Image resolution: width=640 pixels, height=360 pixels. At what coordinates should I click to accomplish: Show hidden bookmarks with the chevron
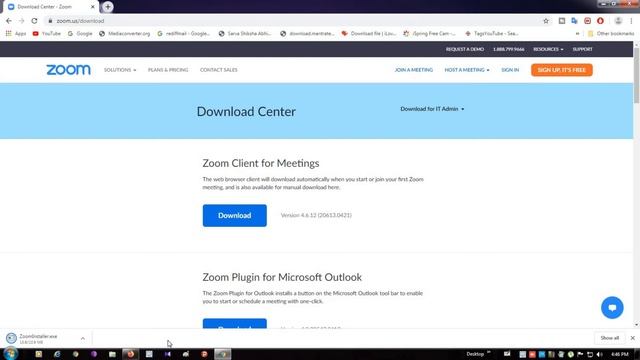(x=577, y=33)
